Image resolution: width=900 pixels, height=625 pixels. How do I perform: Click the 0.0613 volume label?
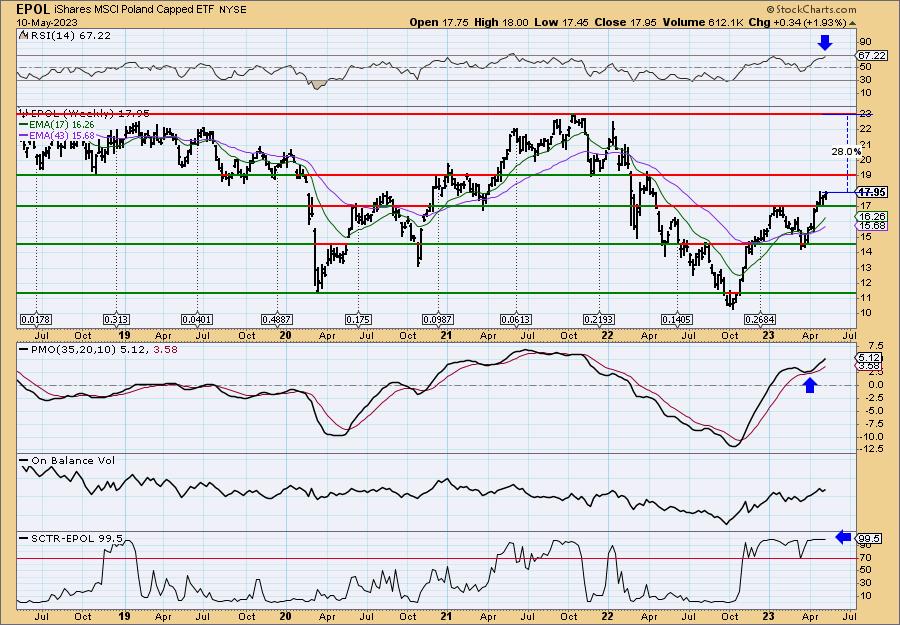click(x=516, y=320)
